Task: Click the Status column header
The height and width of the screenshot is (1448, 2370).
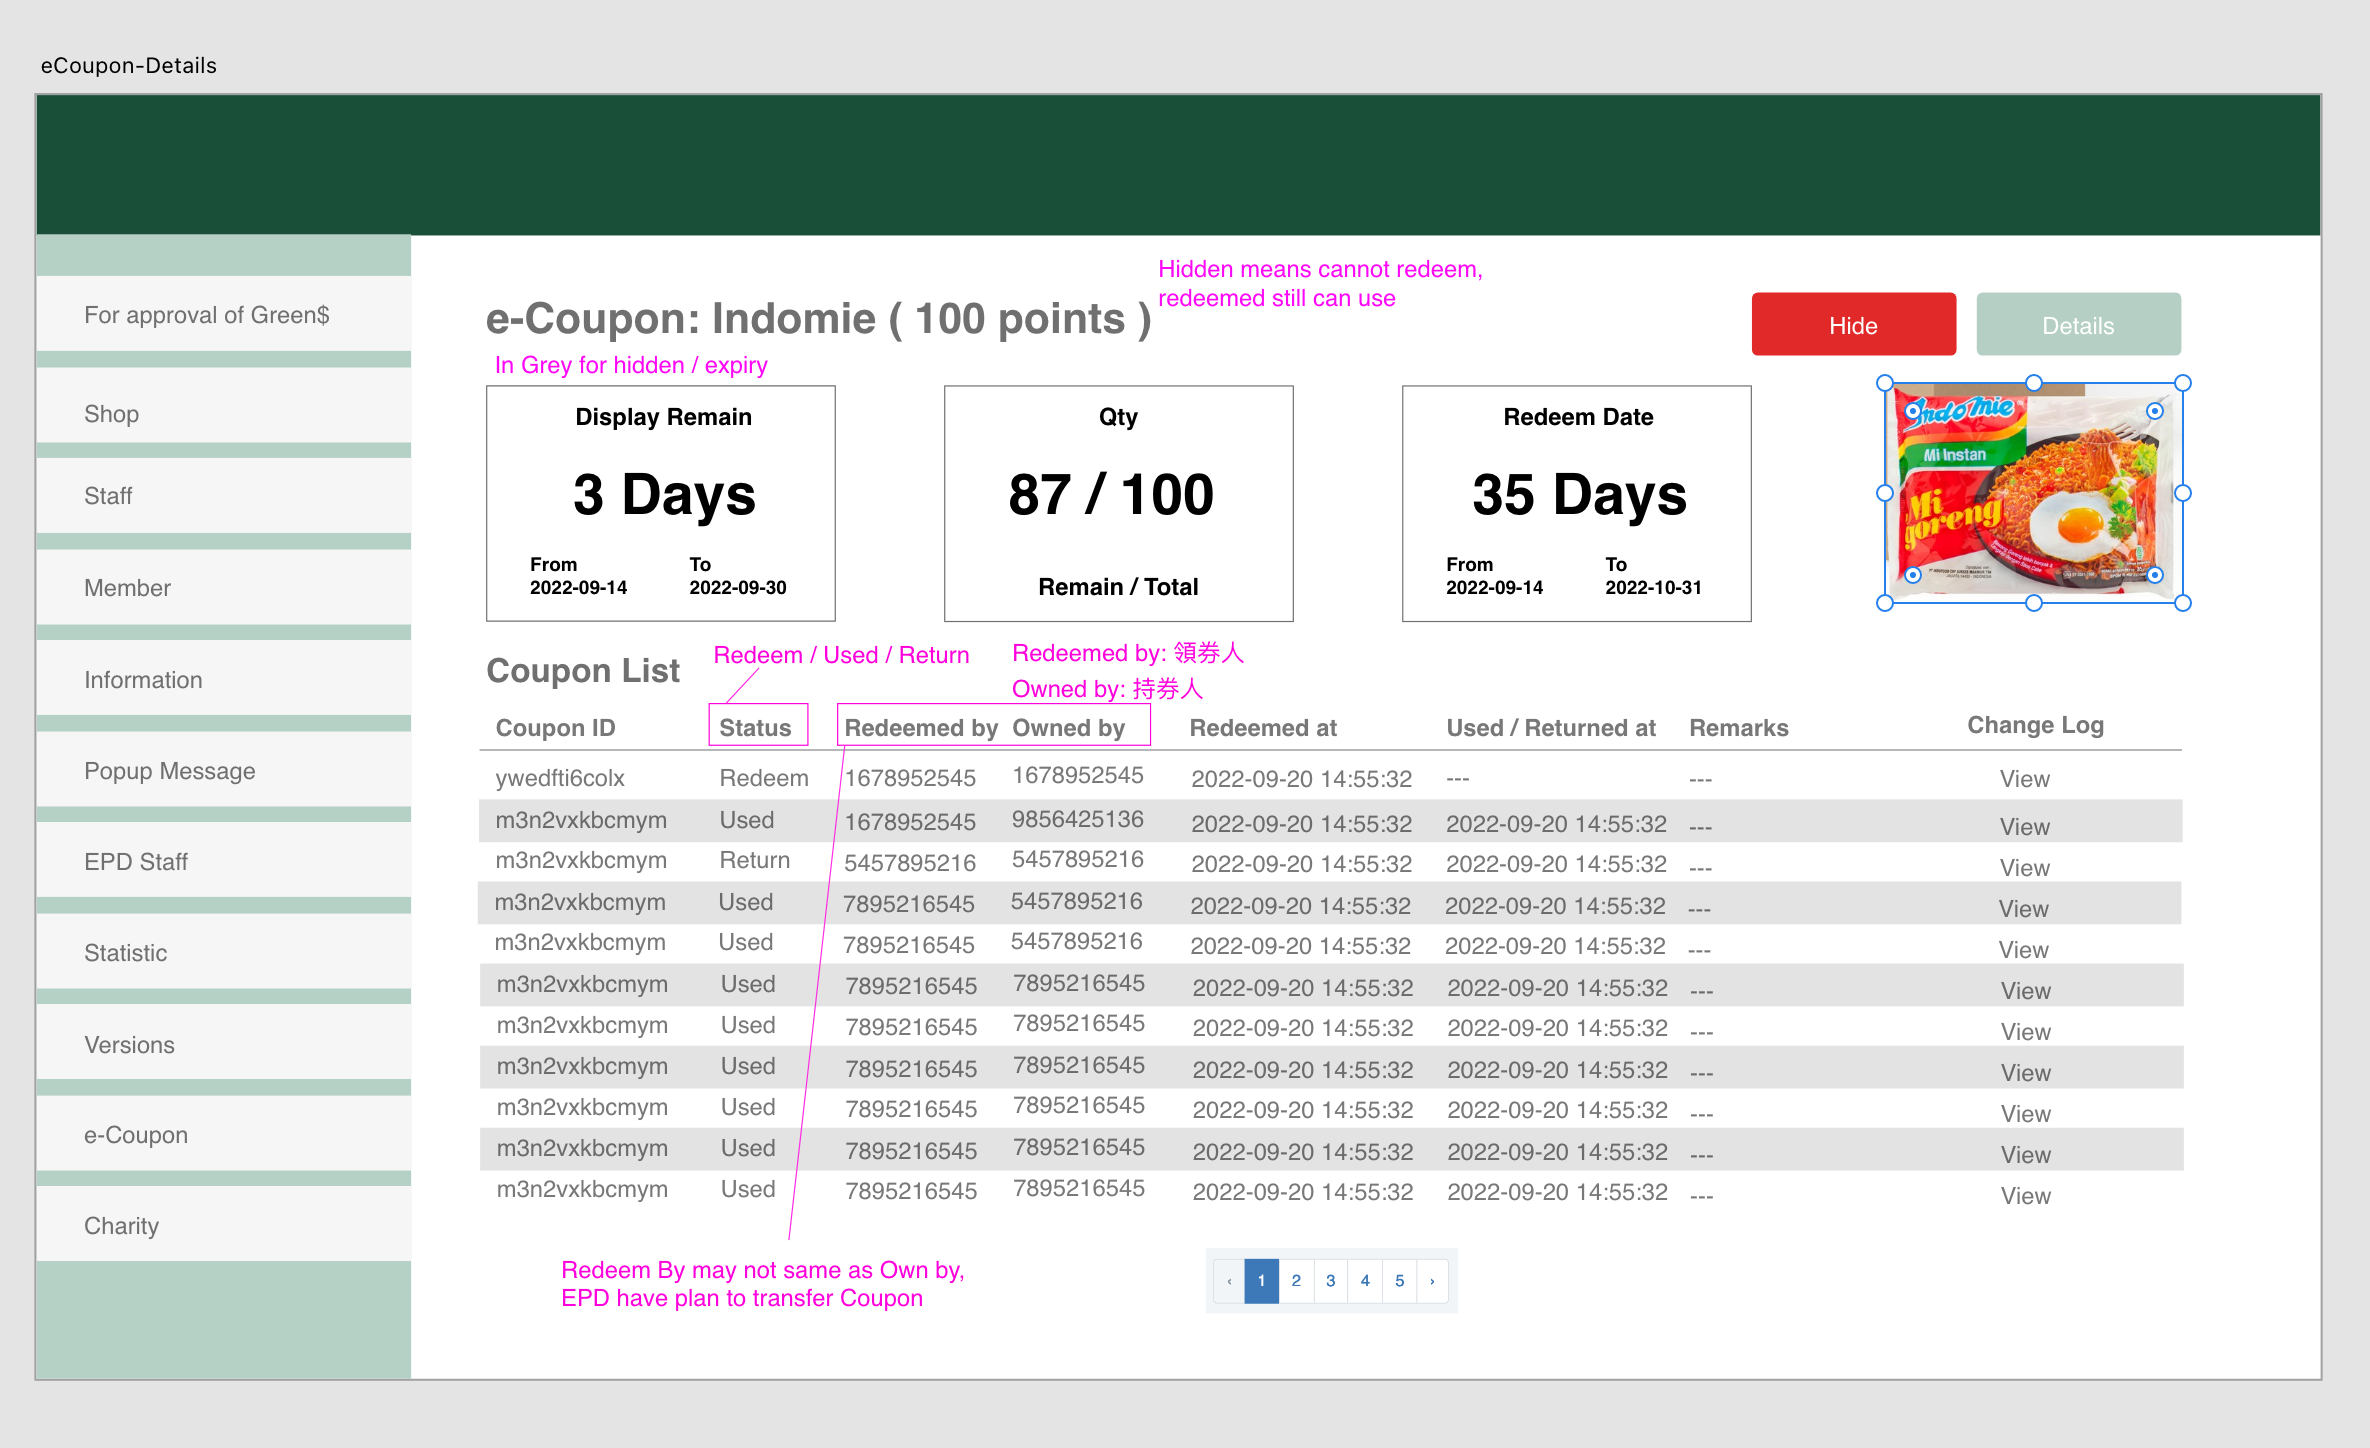Action: pyautogui.click(x=756, y=727)
